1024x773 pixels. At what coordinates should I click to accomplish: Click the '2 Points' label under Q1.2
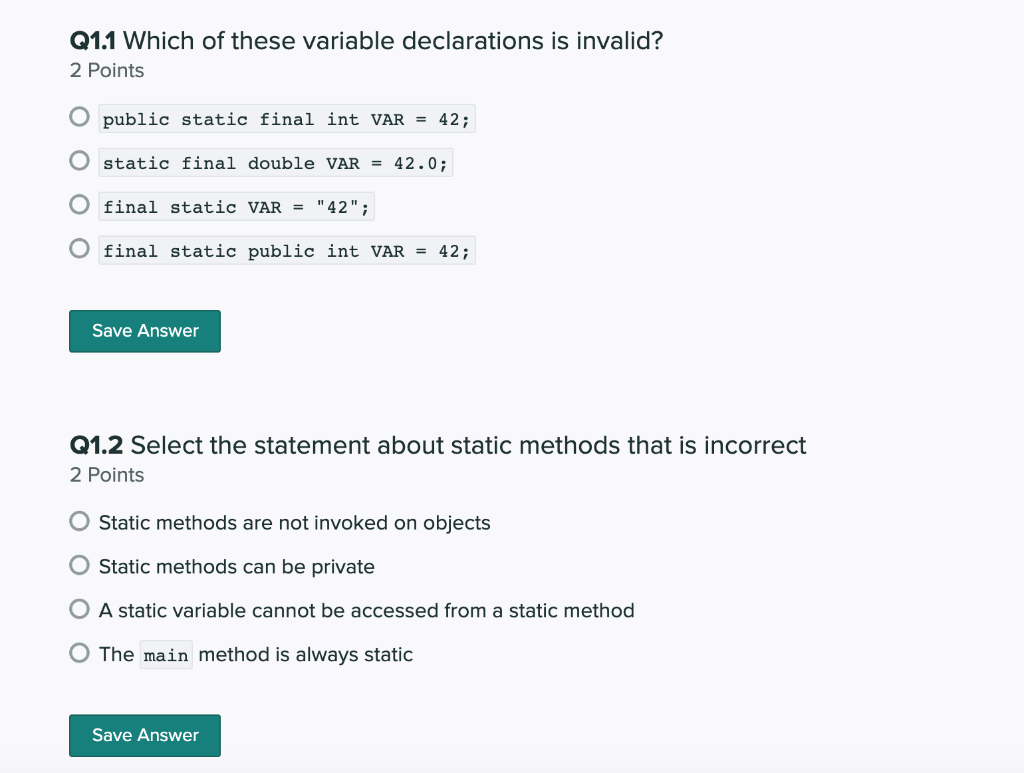pos(106,475)
